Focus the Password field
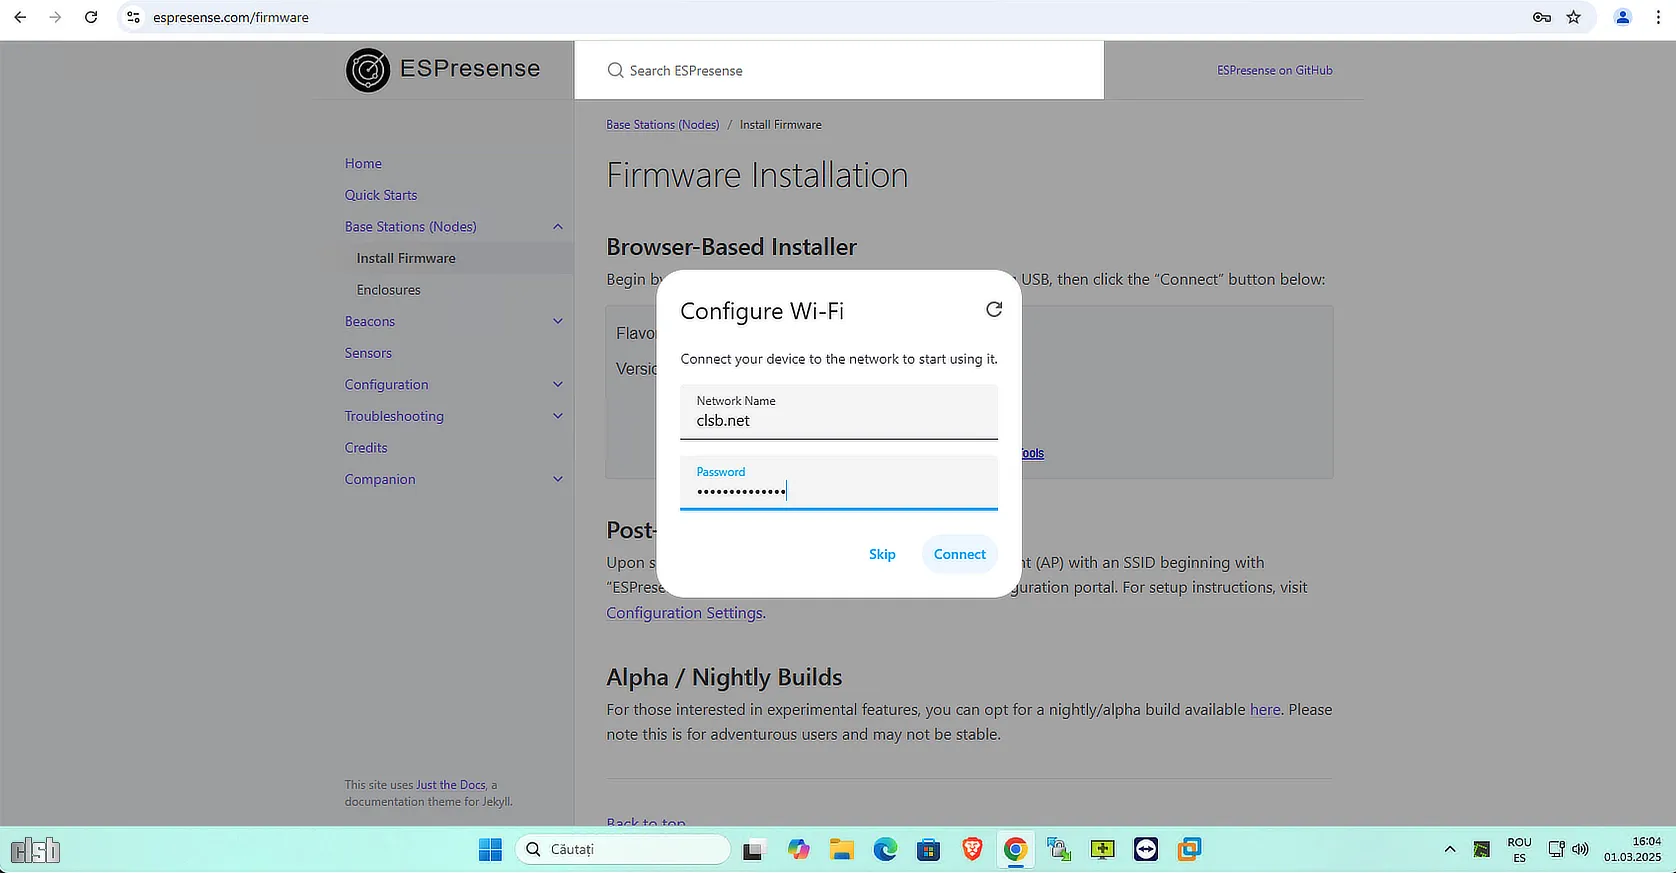The image size is (1676, 873). pyautogui.click(x=839, y=483)
